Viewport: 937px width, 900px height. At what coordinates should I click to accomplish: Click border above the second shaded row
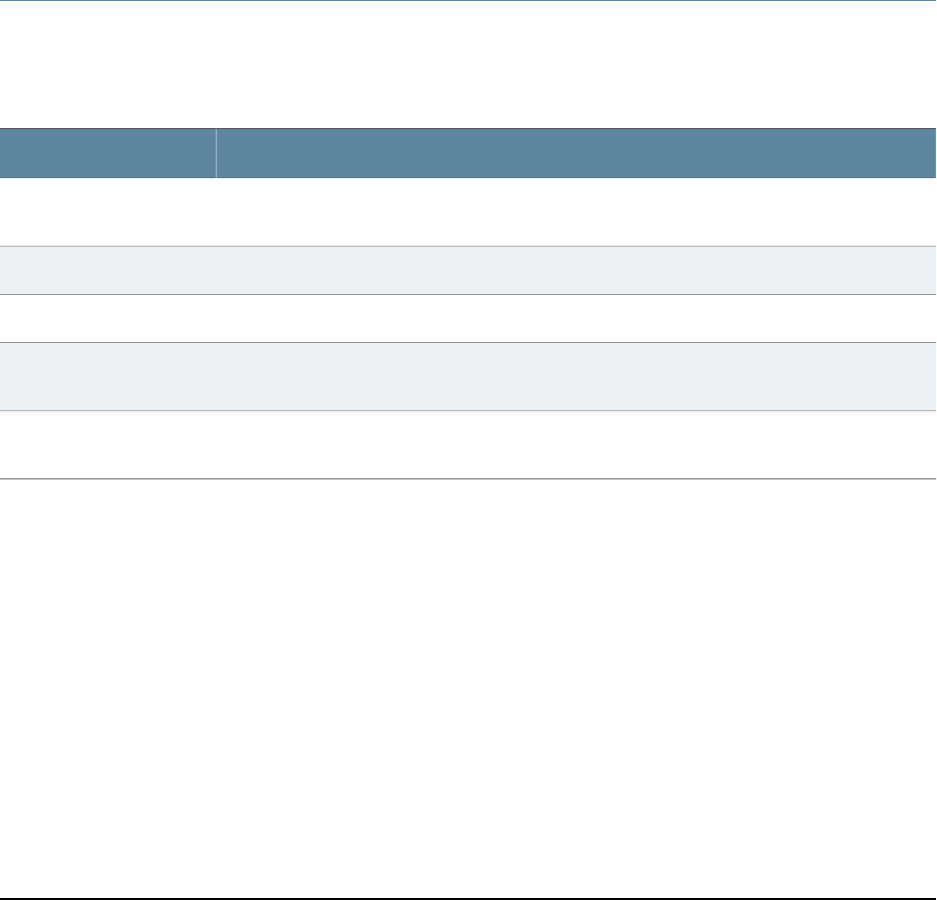(x=468, y=342)
